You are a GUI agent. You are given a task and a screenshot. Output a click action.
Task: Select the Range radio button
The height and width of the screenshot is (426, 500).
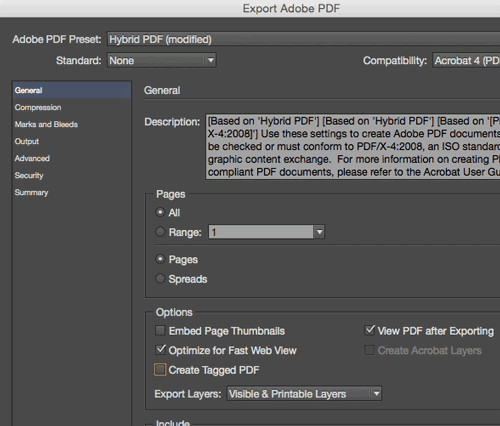click(160, 232)
